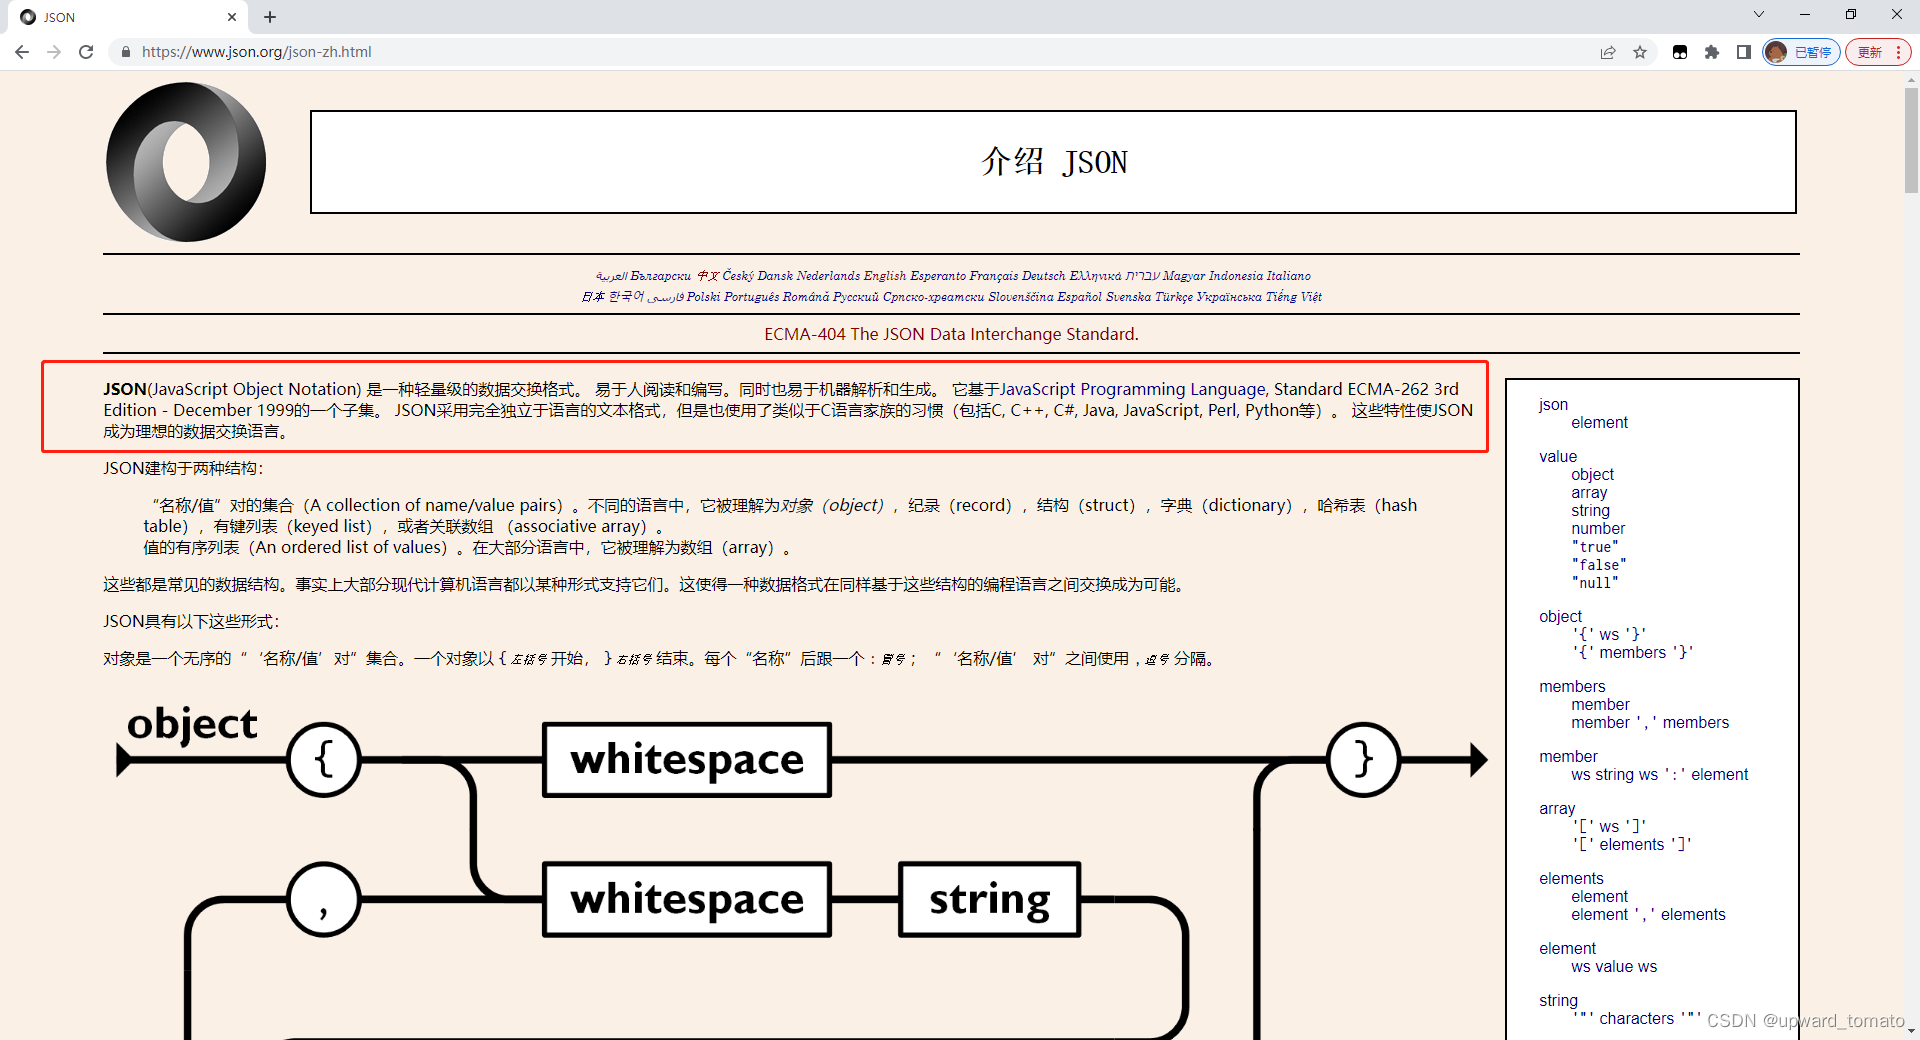Switch language to Español
Screen dimensions: 1920x1040
pyautogui.click(x=1079, y=297)
